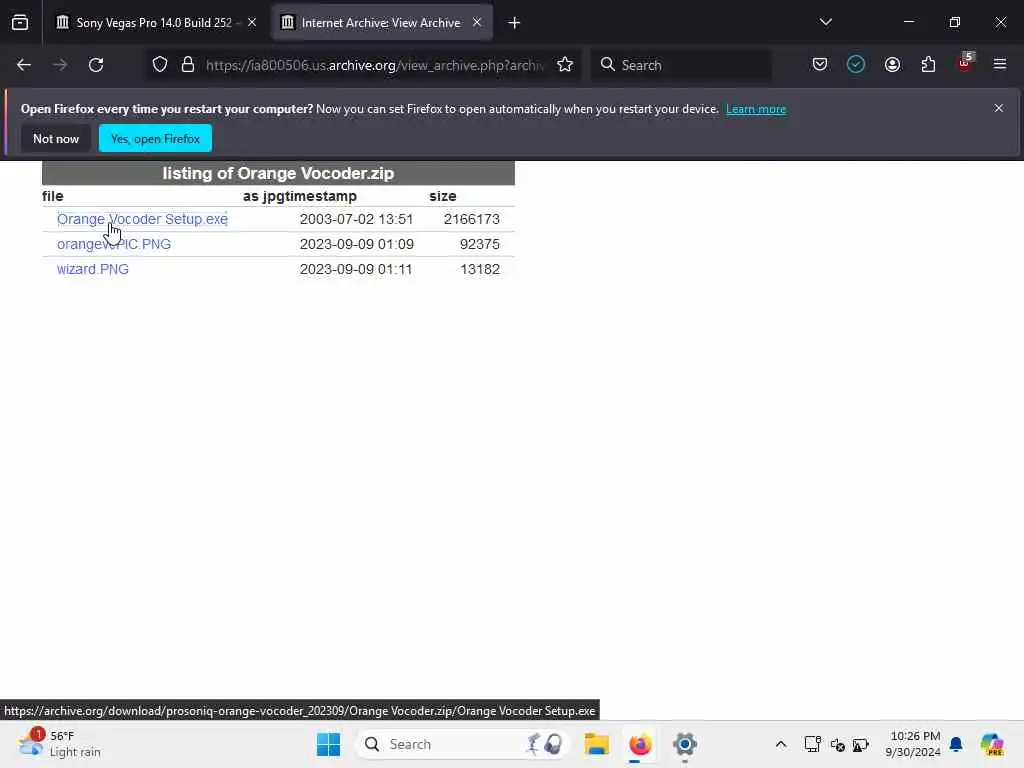This screenshot has height=768, width=1024.
Task: Reload the current page
Action: click(96, 65)
